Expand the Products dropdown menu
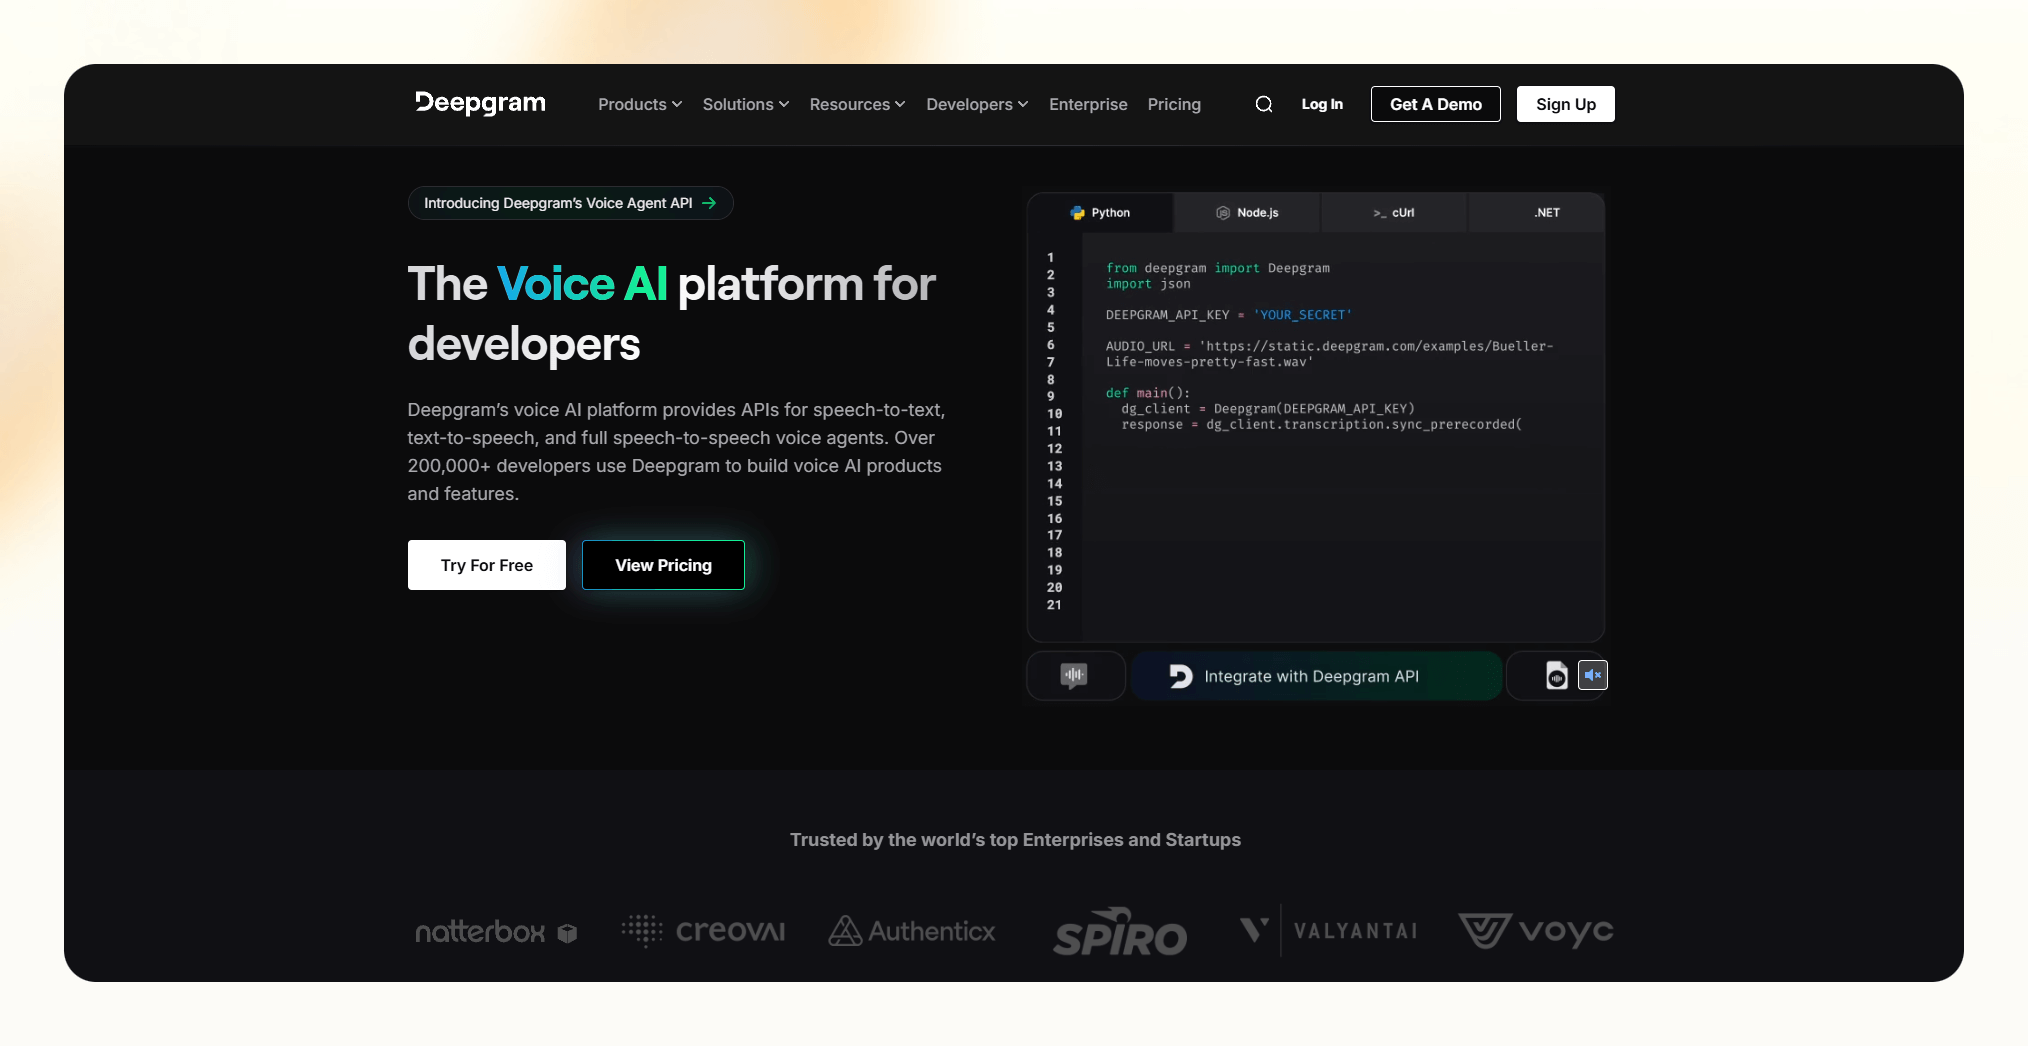The height and width of the screenshot is (1046, 2028). coord(640,104)
